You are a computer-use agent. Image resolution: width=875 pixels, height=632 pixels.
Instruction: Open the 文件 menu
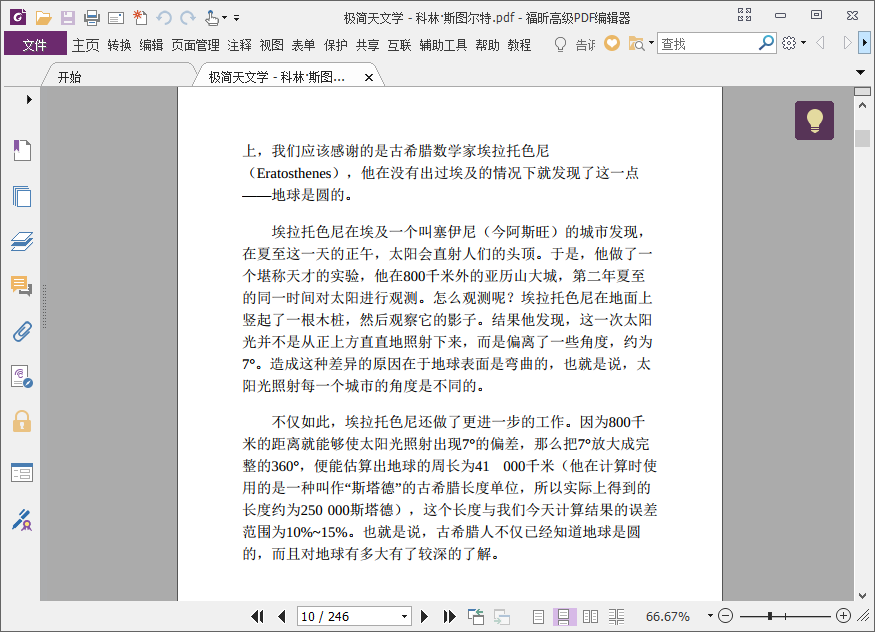pyautogui.click(x=35, y=45)
